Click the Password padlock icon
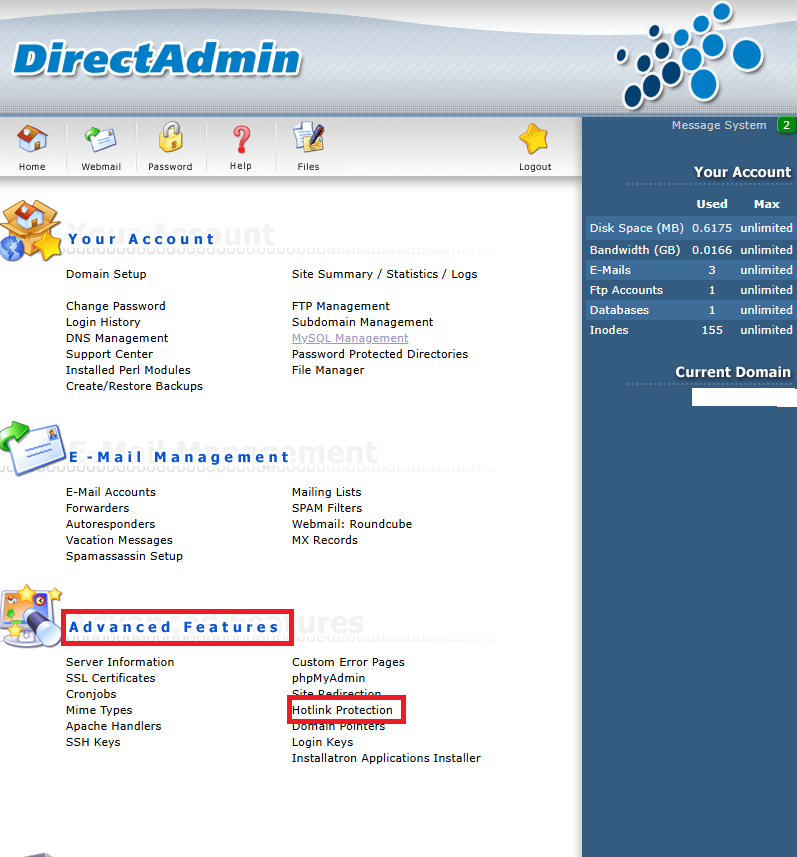Image resolution: width=797 pixels, height=857 pixels. coord(171,137)
